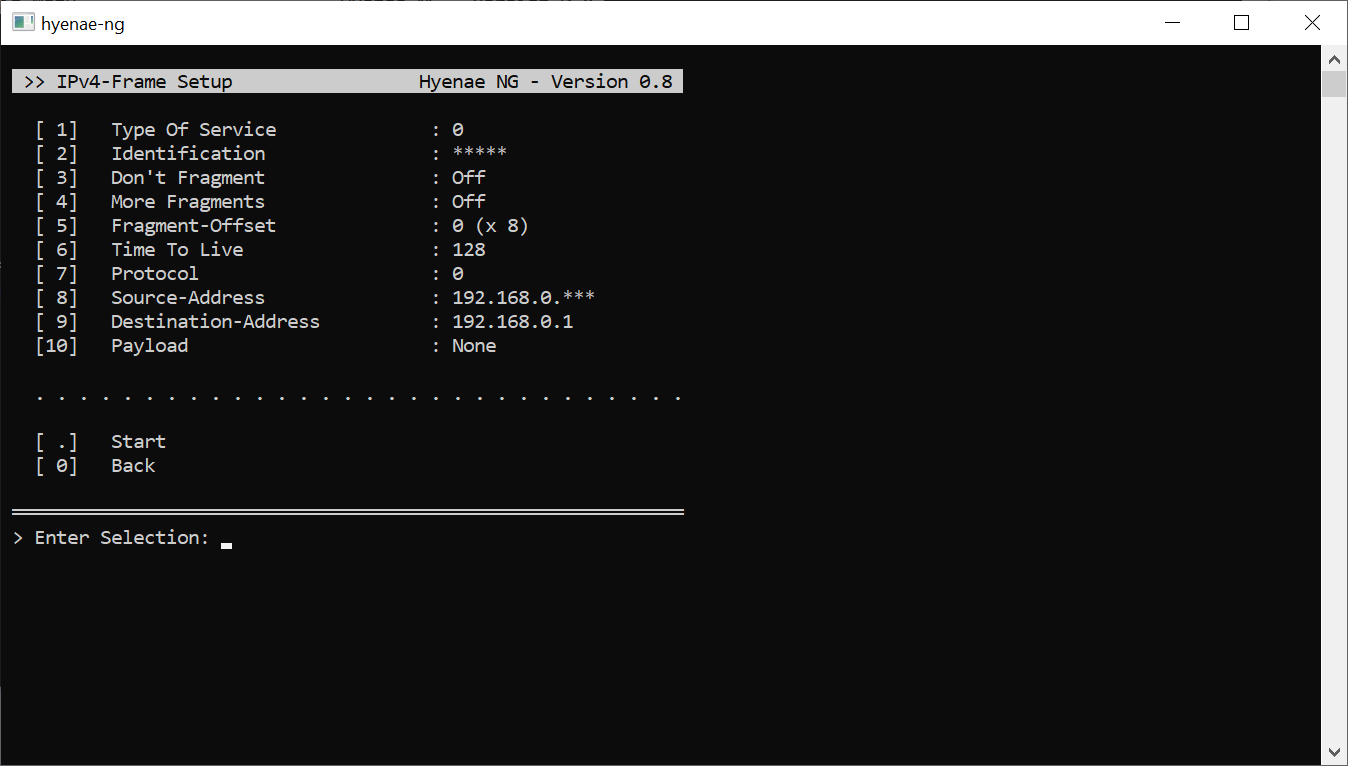Click the Source-Address option label
Viewport: 1348px width, 766px height.
tap(188, 298)
